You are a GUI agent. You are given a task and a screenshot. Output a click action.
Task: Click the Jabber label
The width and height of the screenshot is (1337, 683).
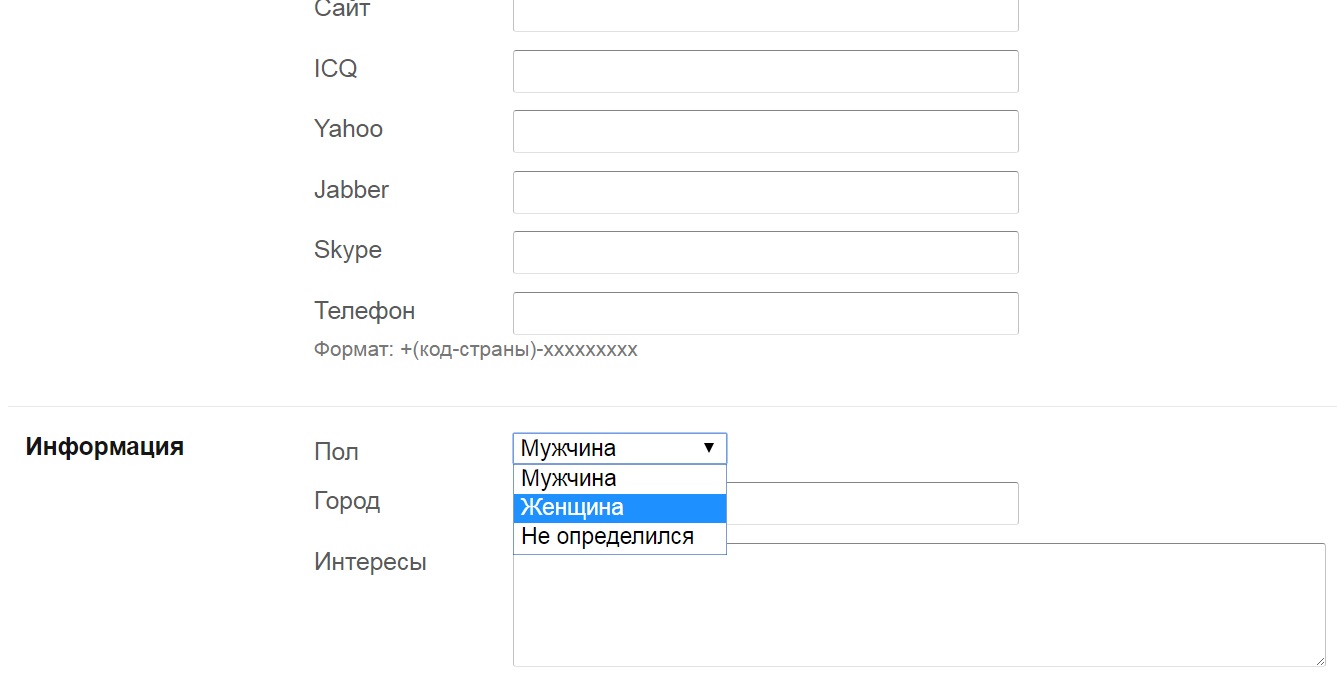351,189
